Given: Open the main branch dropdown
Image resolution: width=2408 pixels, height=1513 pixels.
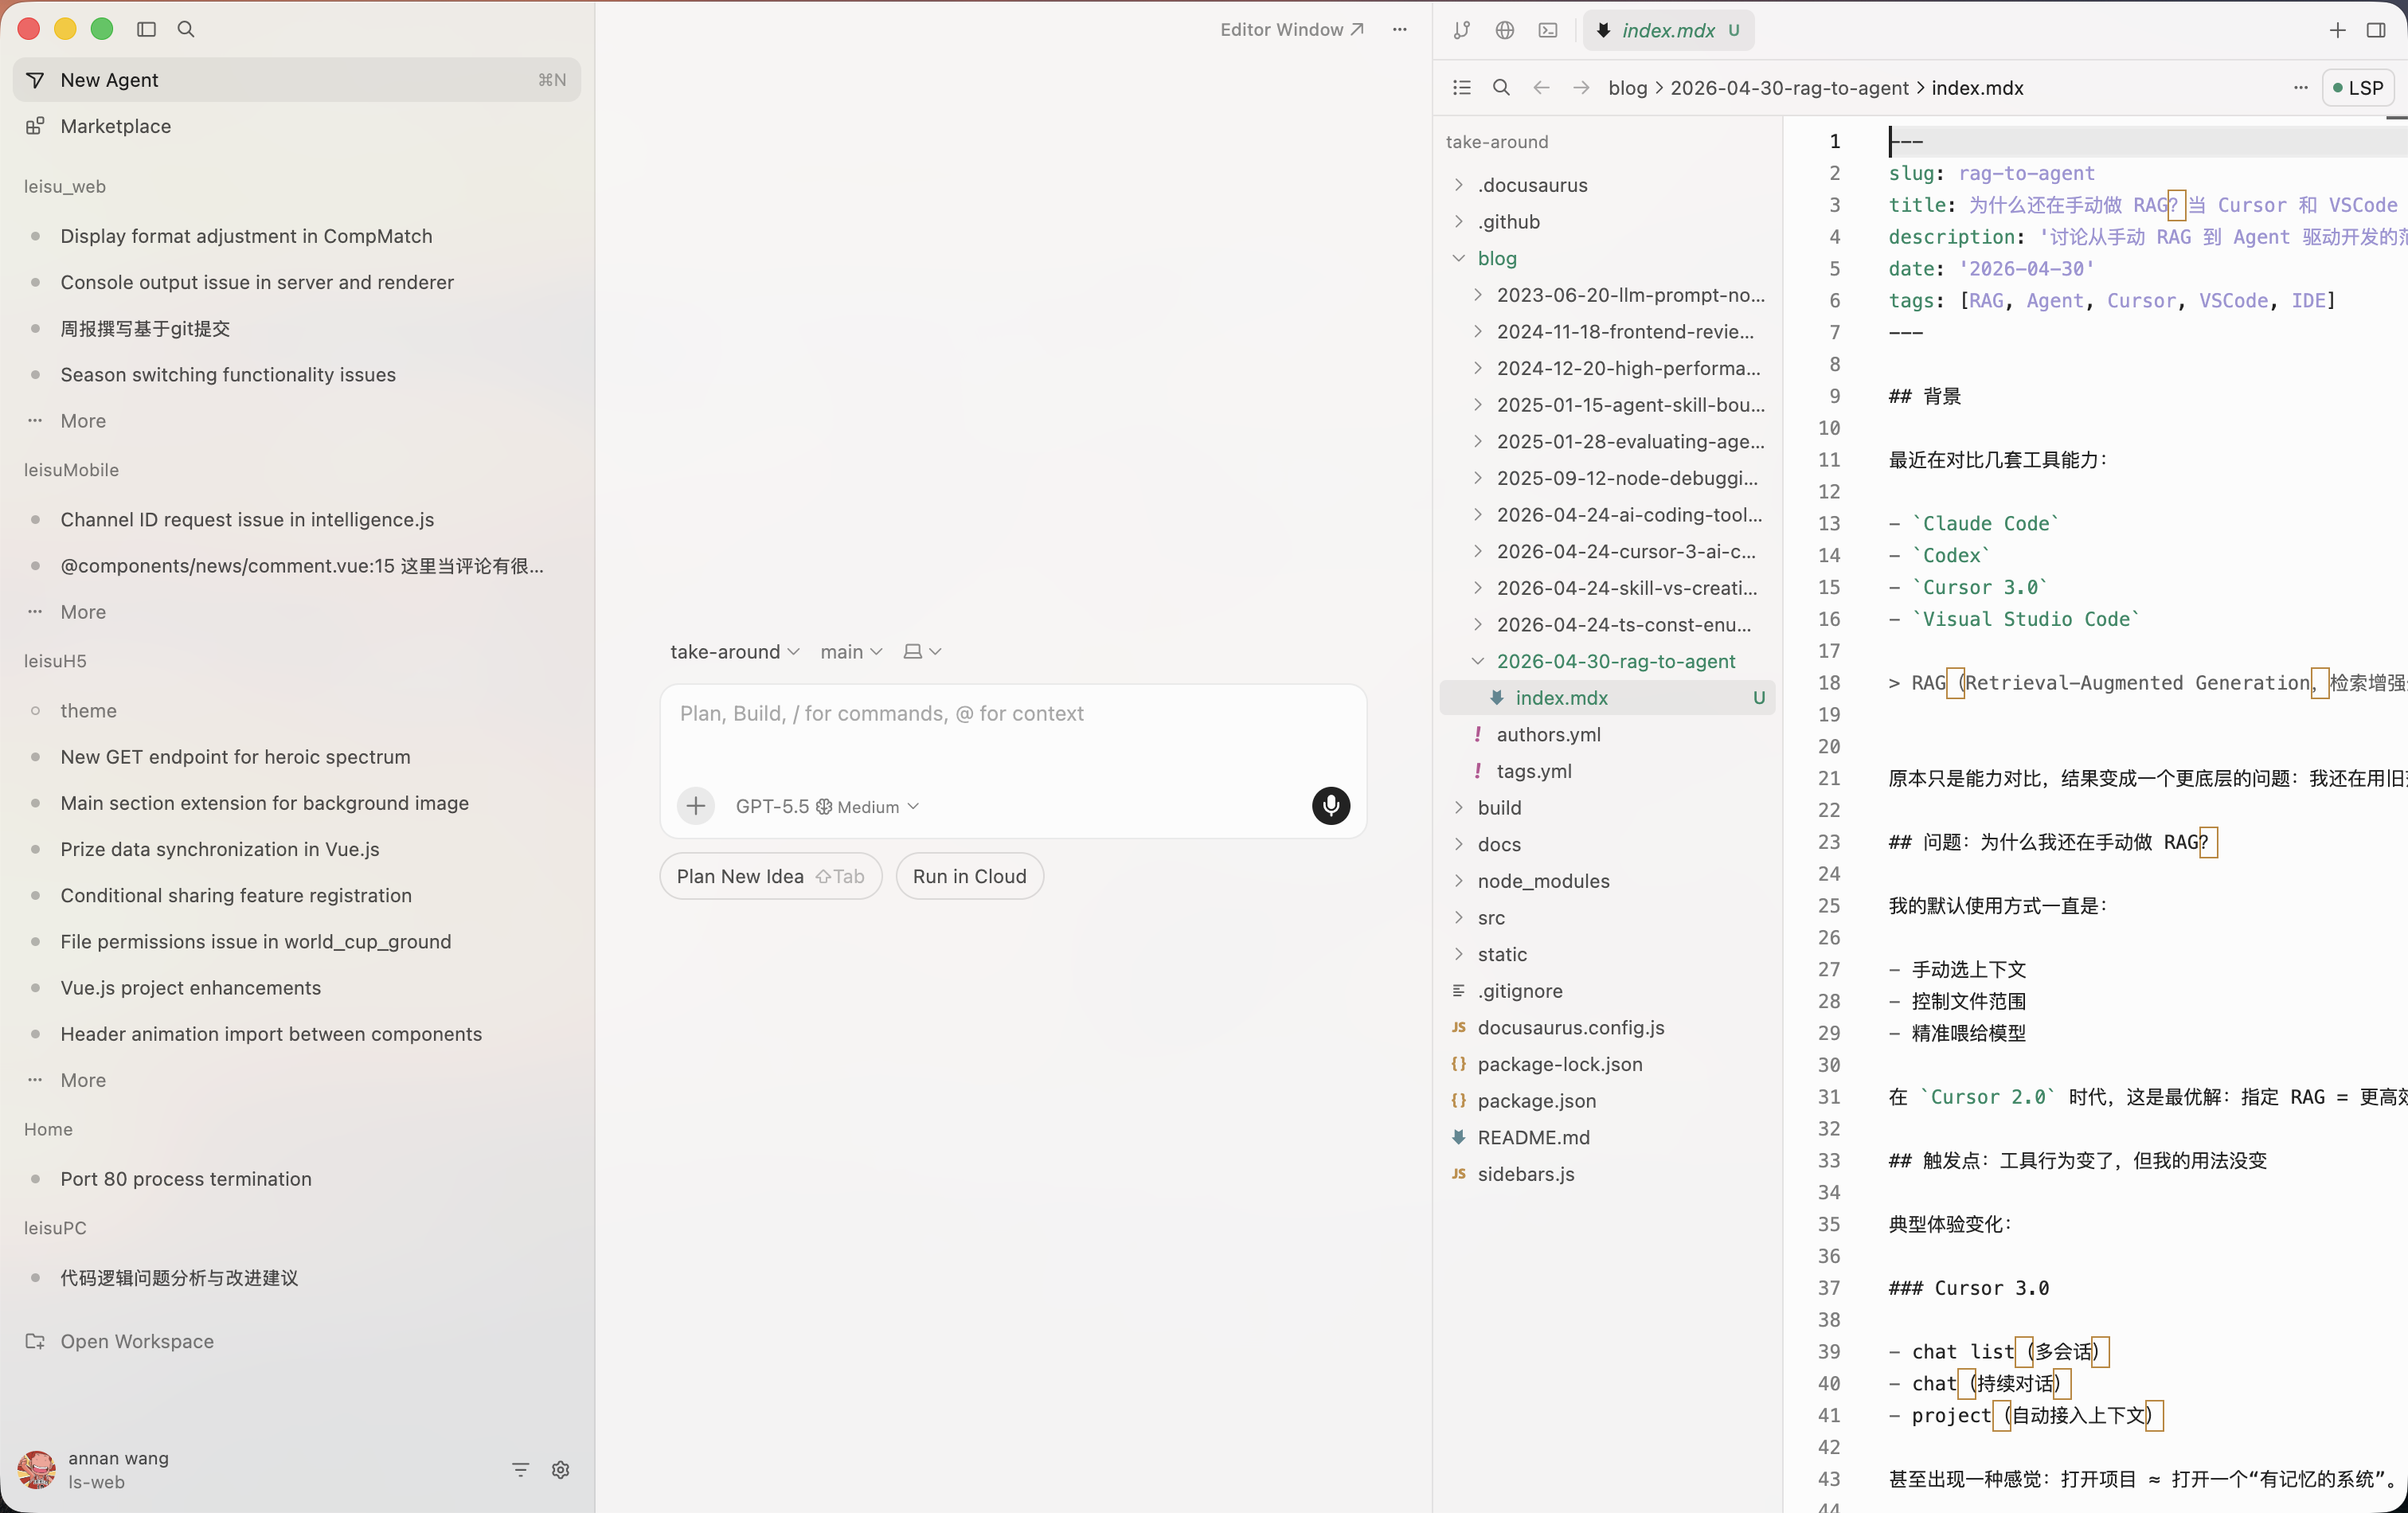Looking at the screenshot, I should [x=851, y=651].
